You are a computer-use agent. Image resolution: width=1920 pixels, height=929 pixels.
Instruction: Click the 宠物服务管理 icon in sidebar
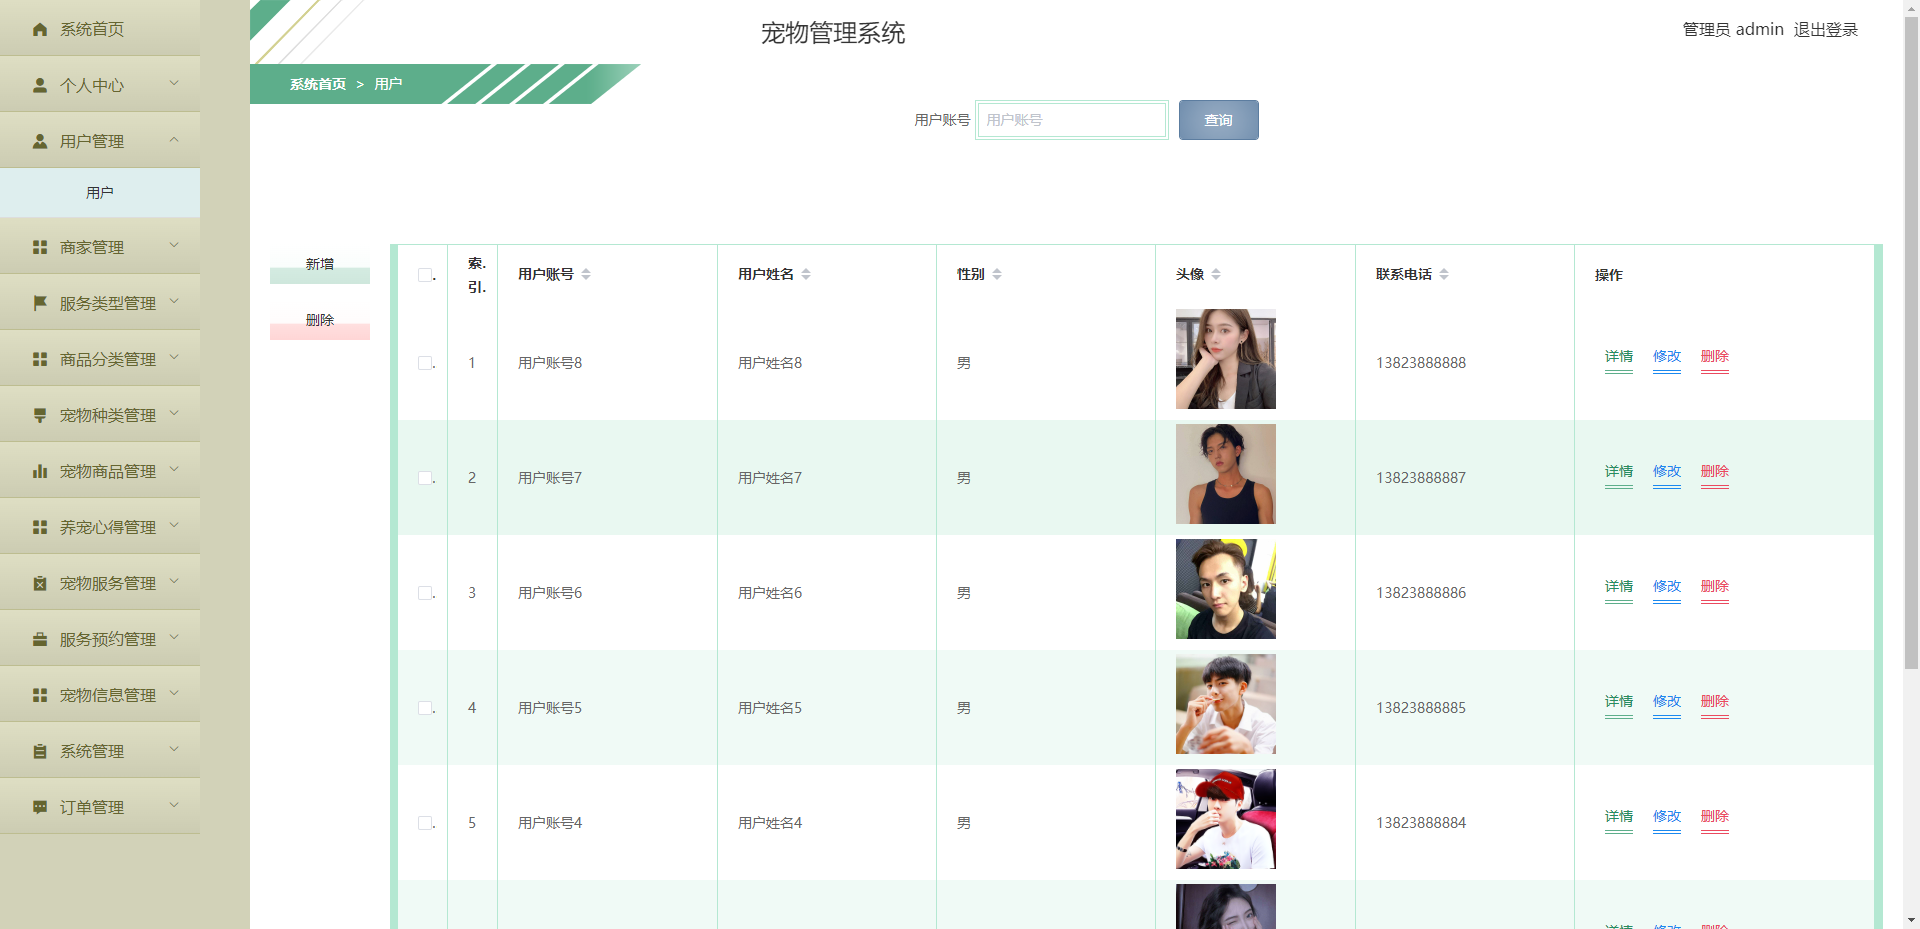point(39,582)
